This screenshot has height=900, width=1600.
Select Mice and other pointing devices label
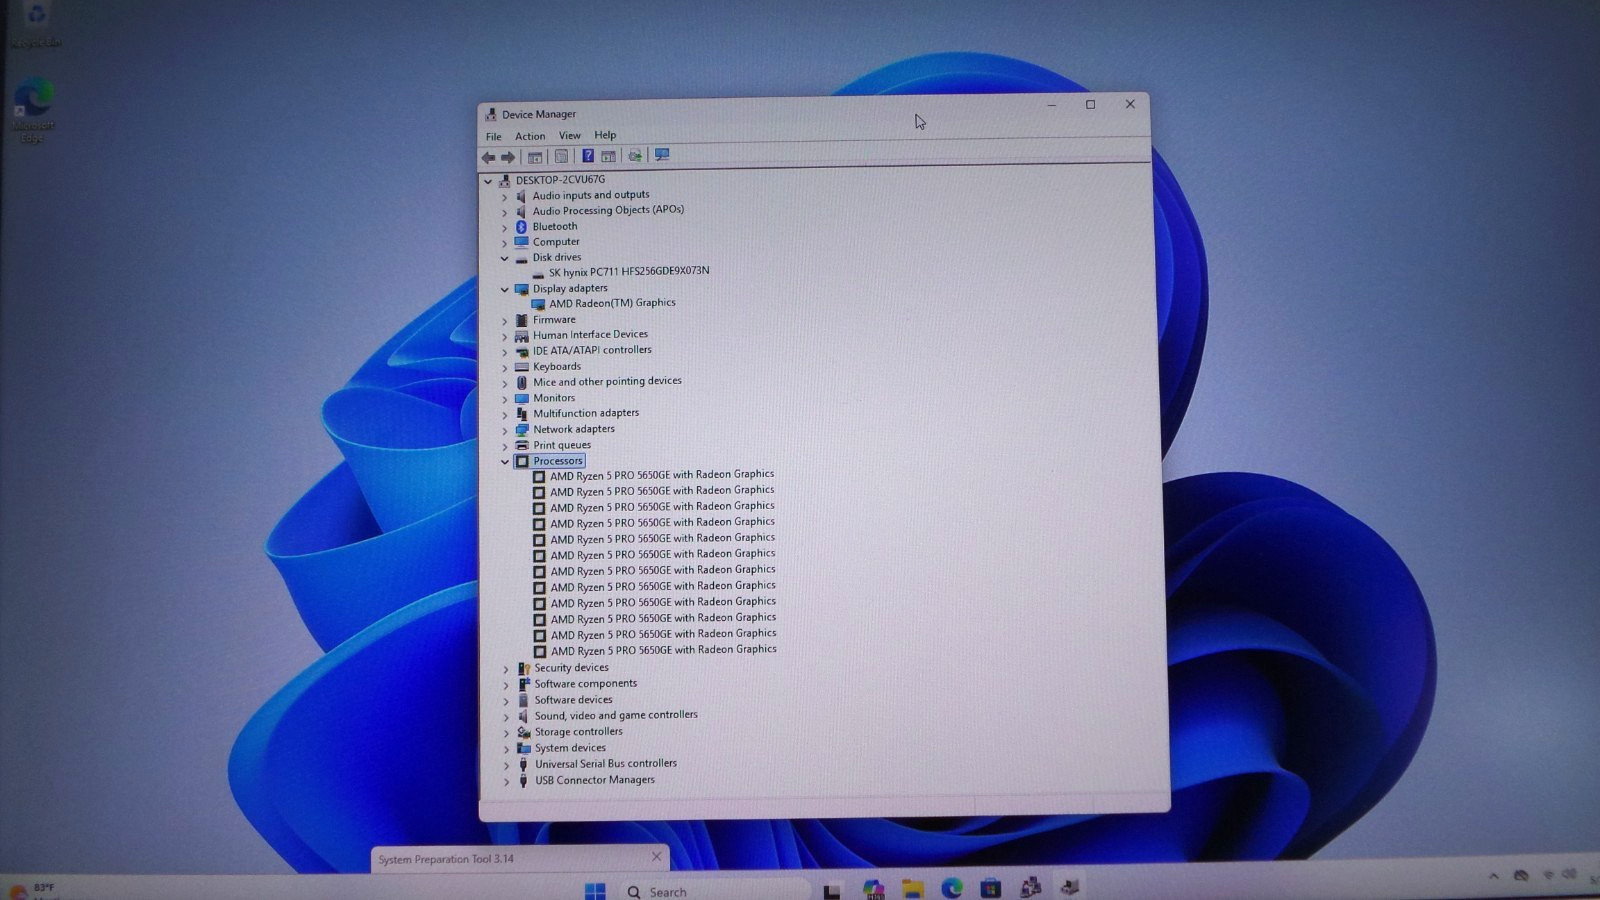click(x=607, y=381)
